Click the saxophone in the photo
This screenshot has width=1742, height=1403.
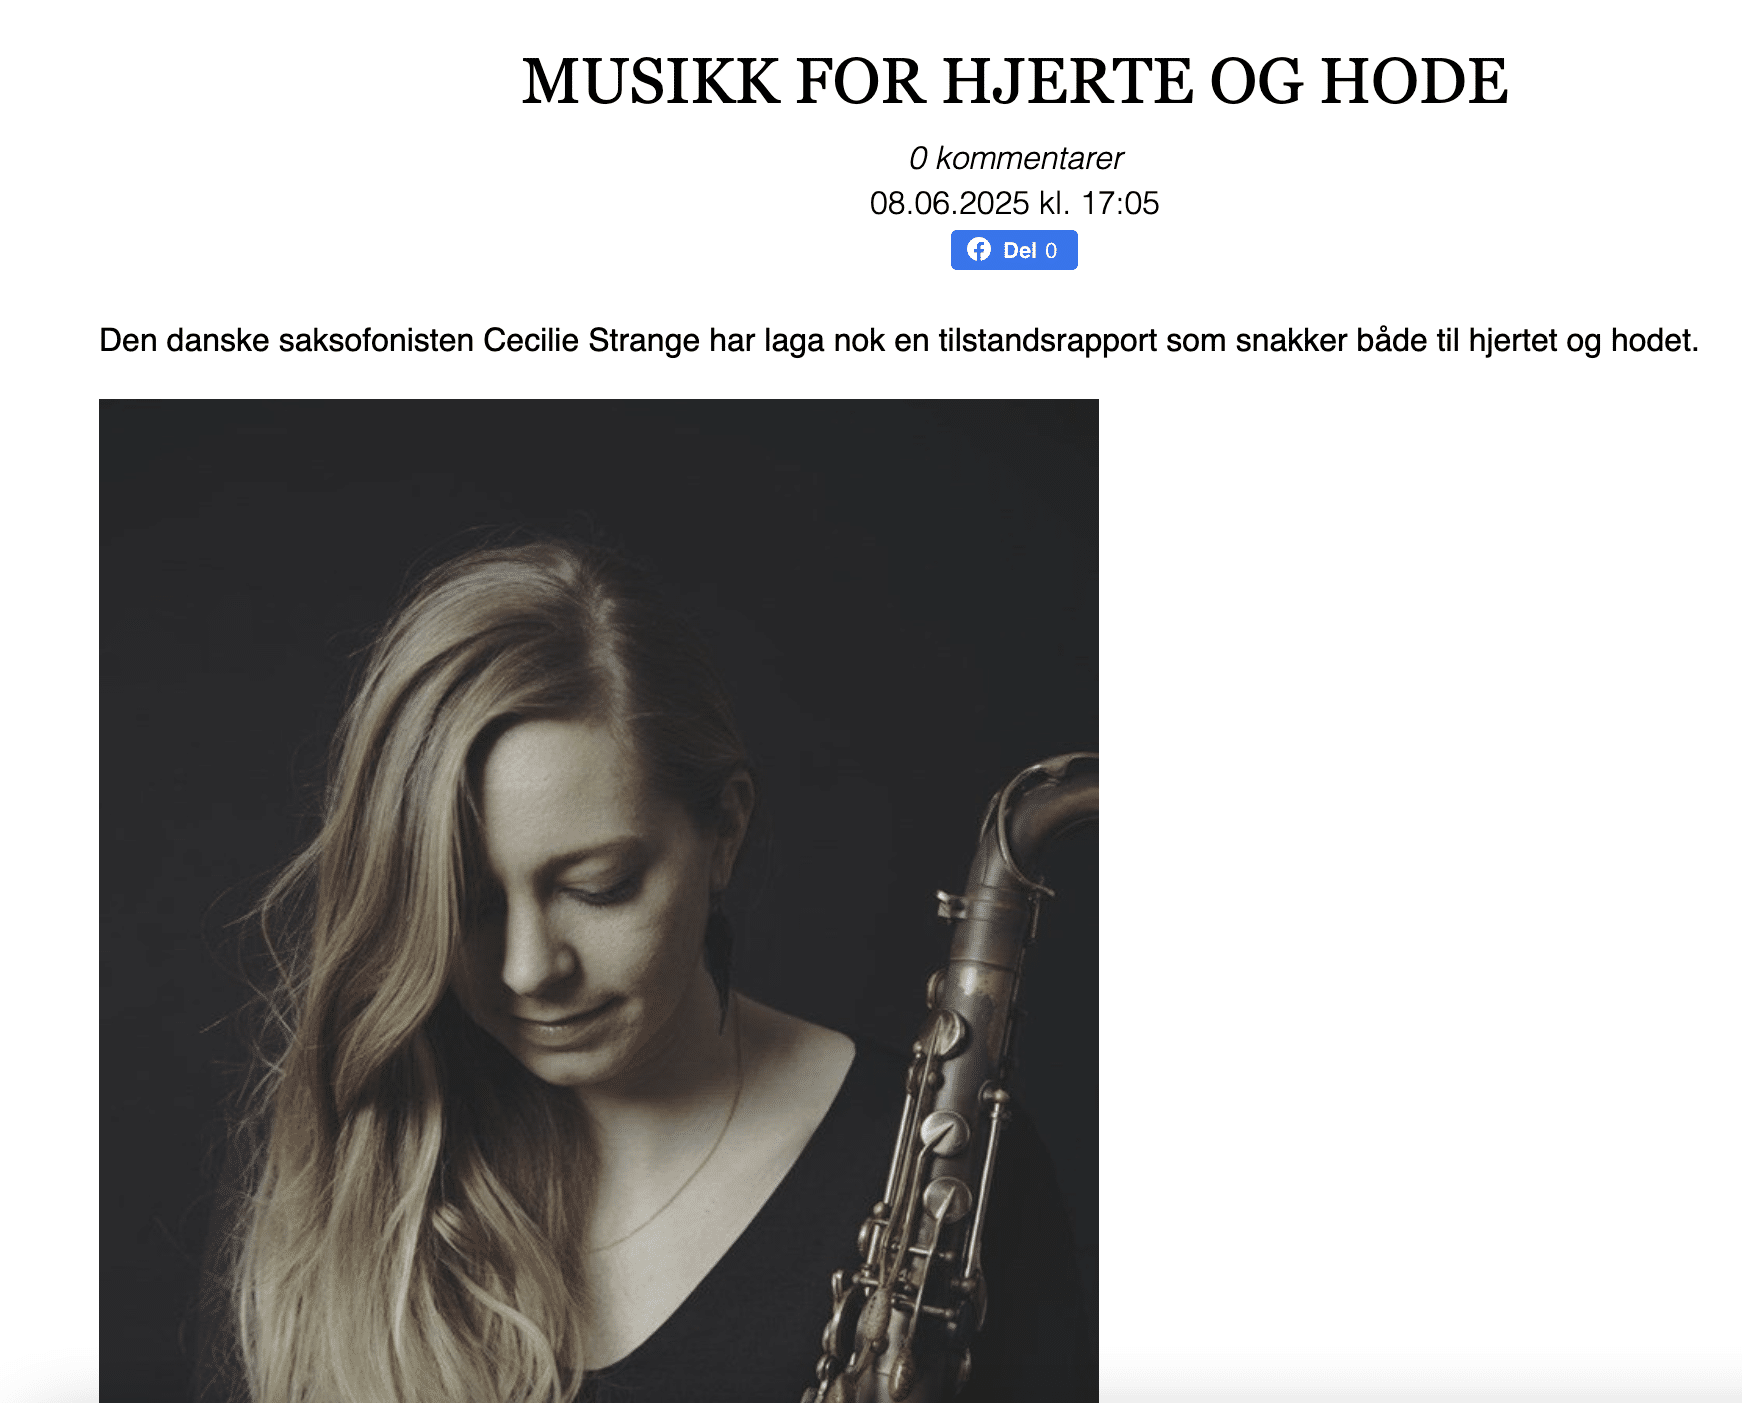pyautogui.click(x=960, y=1080)
